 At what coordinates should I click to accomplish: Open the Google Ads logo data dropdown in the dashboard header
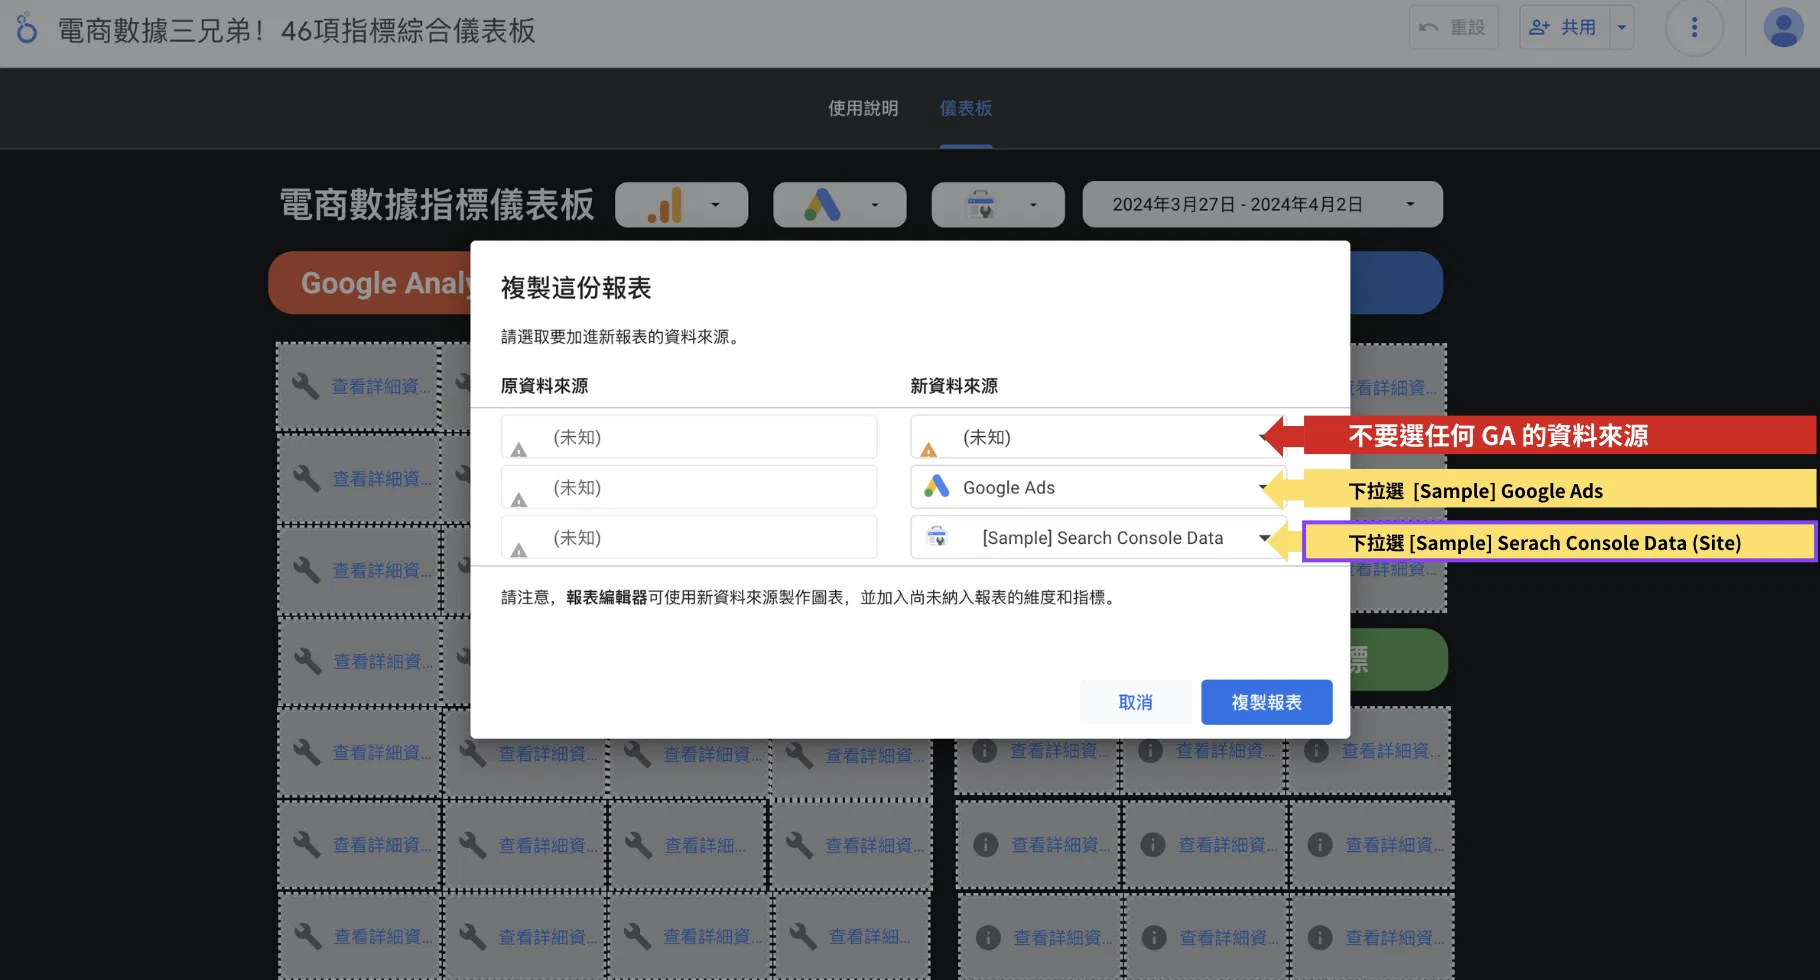click(840, 205)
